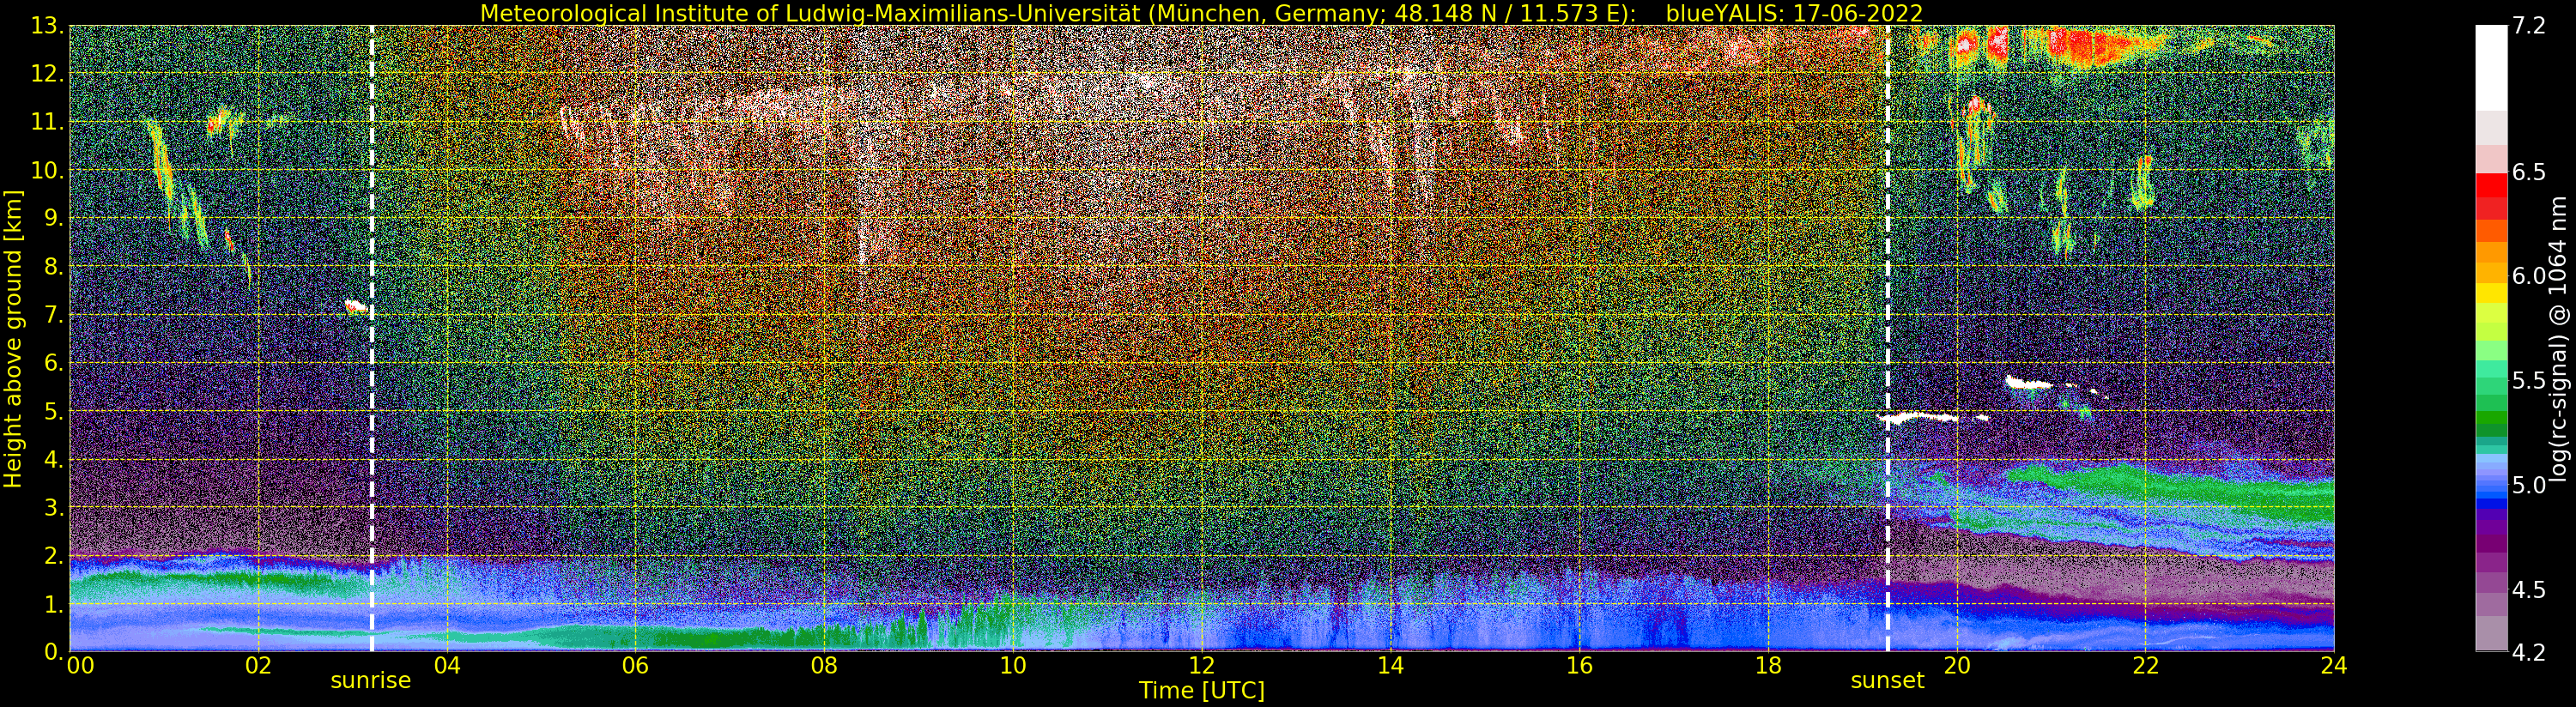
Task: Click the 11. tick on the height axis
Action: (x=47, y=122)
